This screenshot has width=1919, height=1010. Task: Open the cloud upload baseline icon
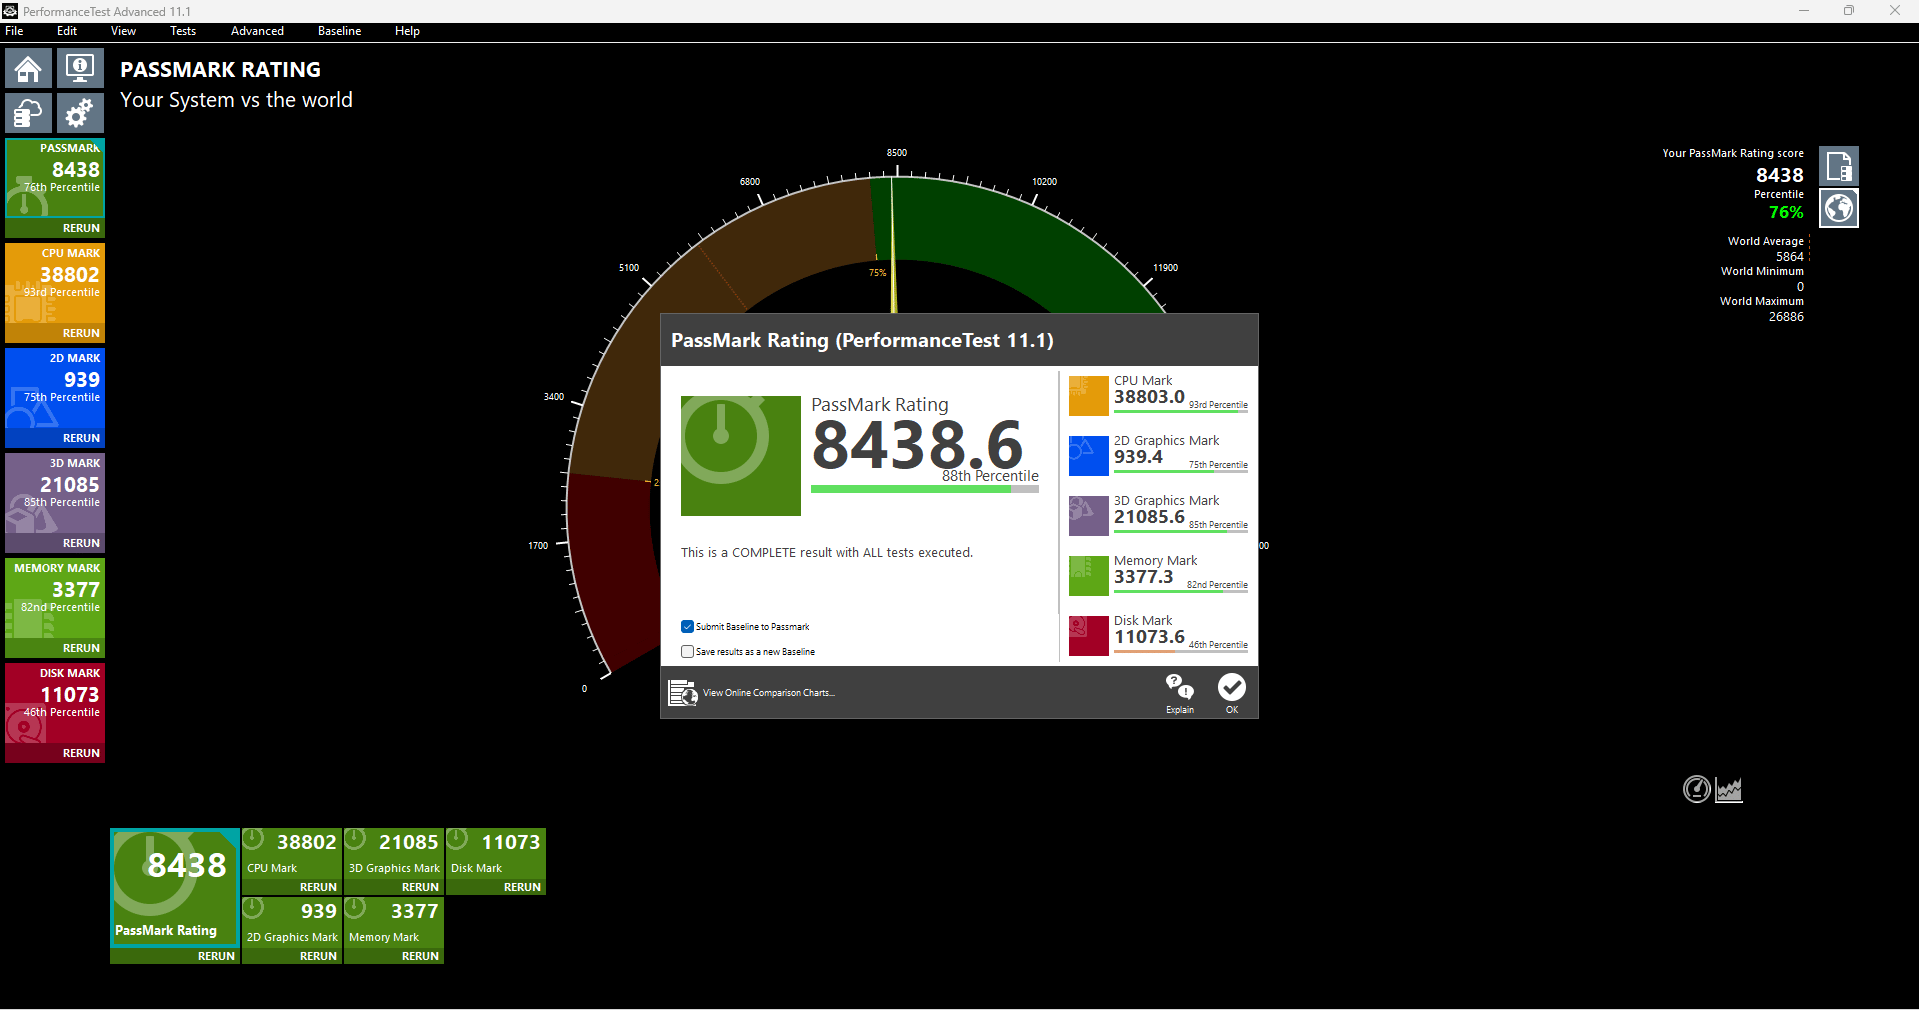[x=28, y=113]
